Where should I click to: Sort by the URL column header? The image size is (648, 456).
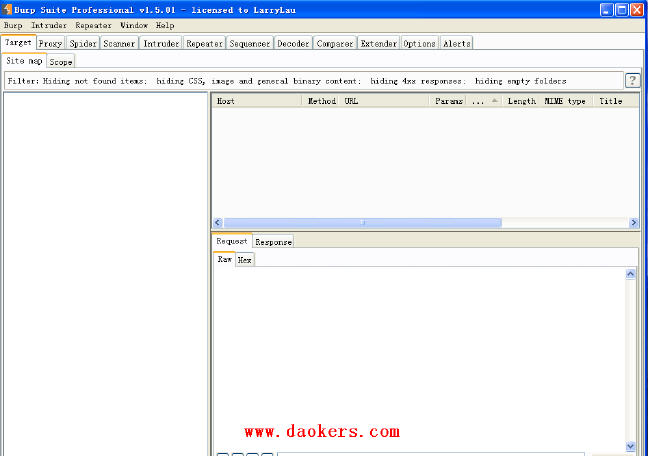tap(385, 101)
